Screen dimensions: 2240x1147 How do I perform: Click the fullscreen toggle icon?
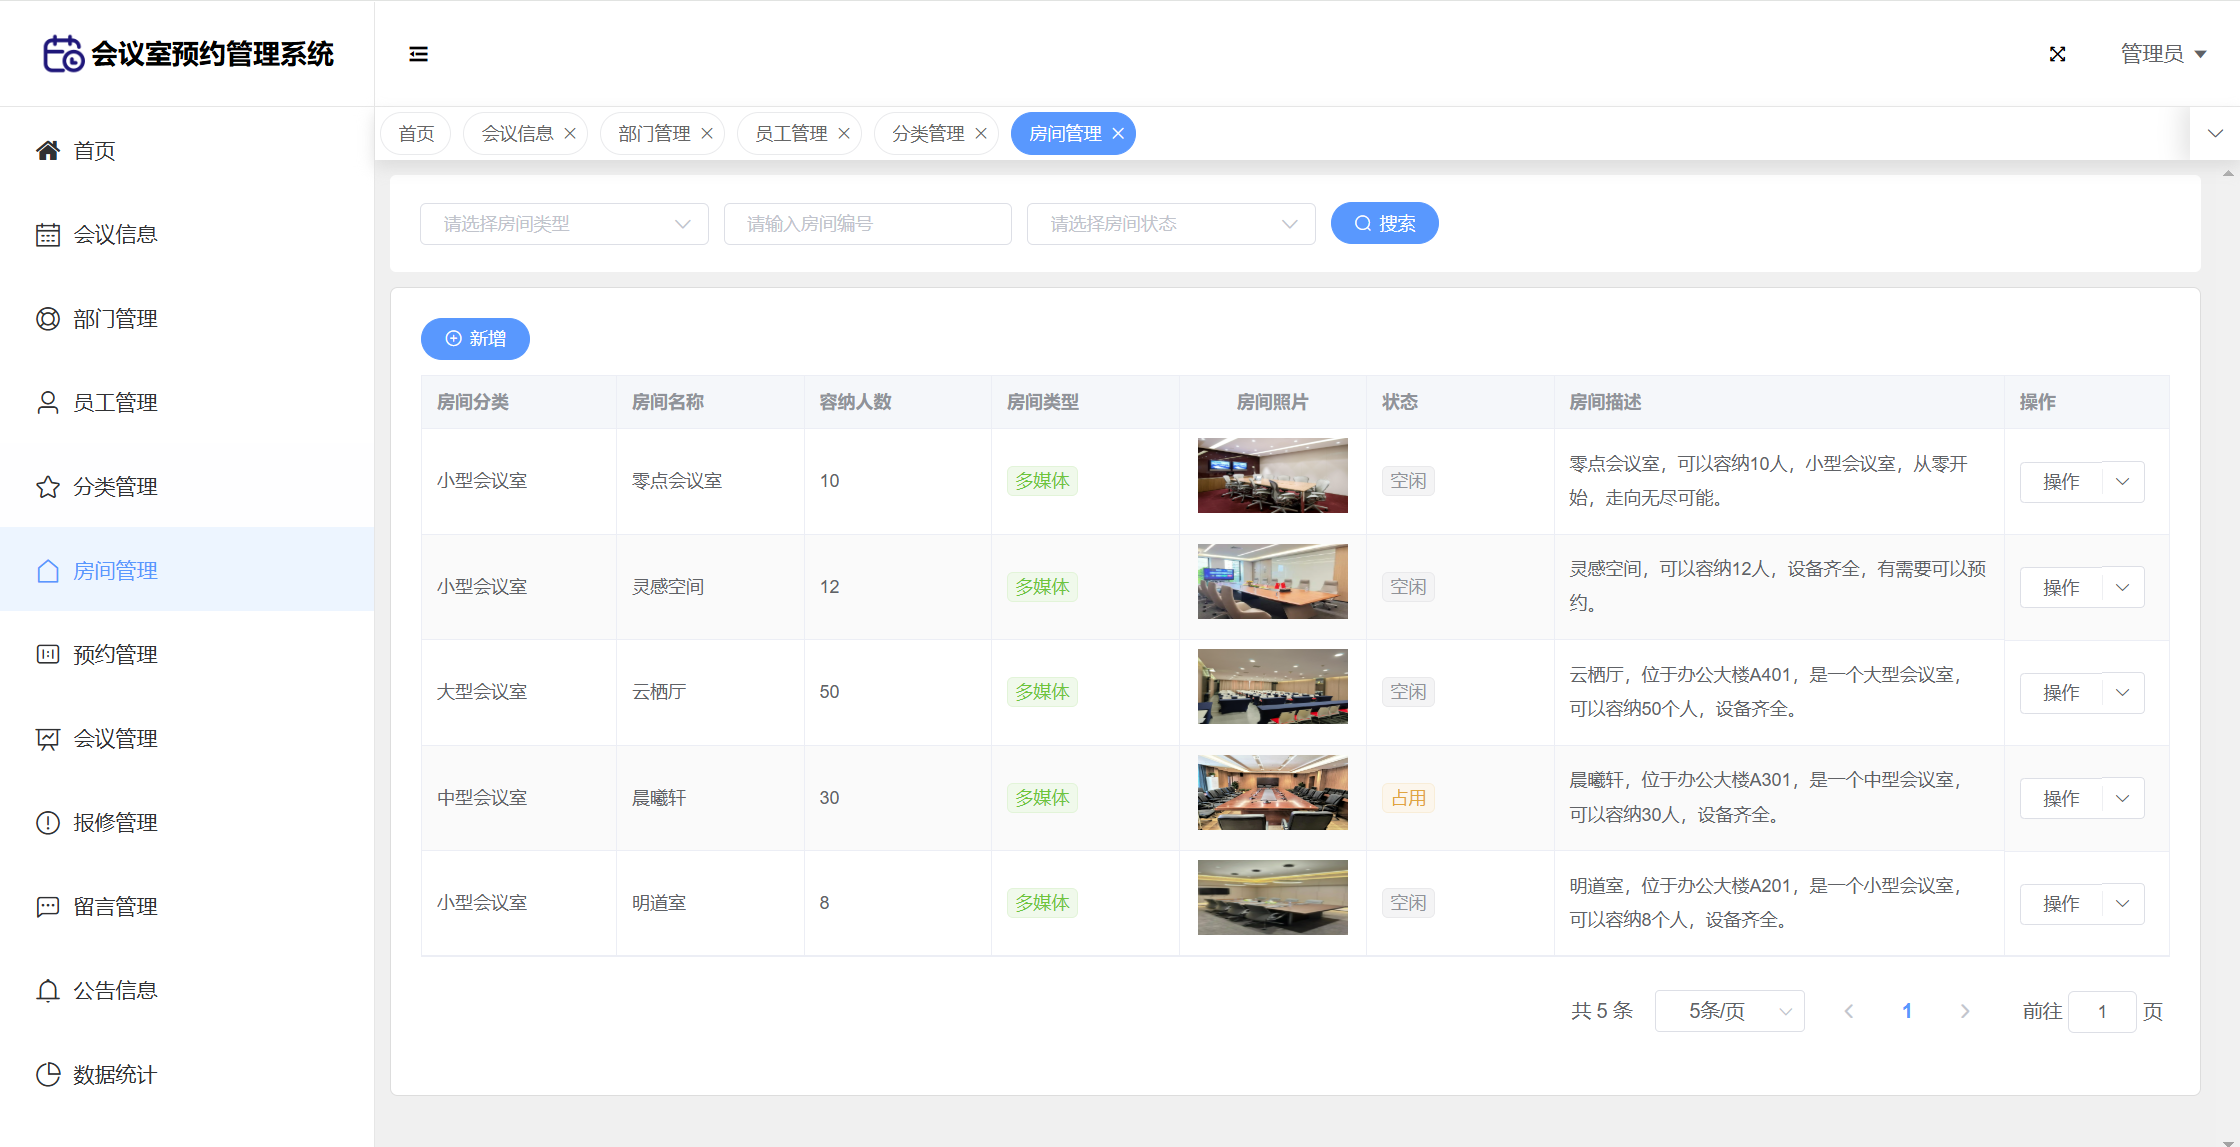[2057, 54]
